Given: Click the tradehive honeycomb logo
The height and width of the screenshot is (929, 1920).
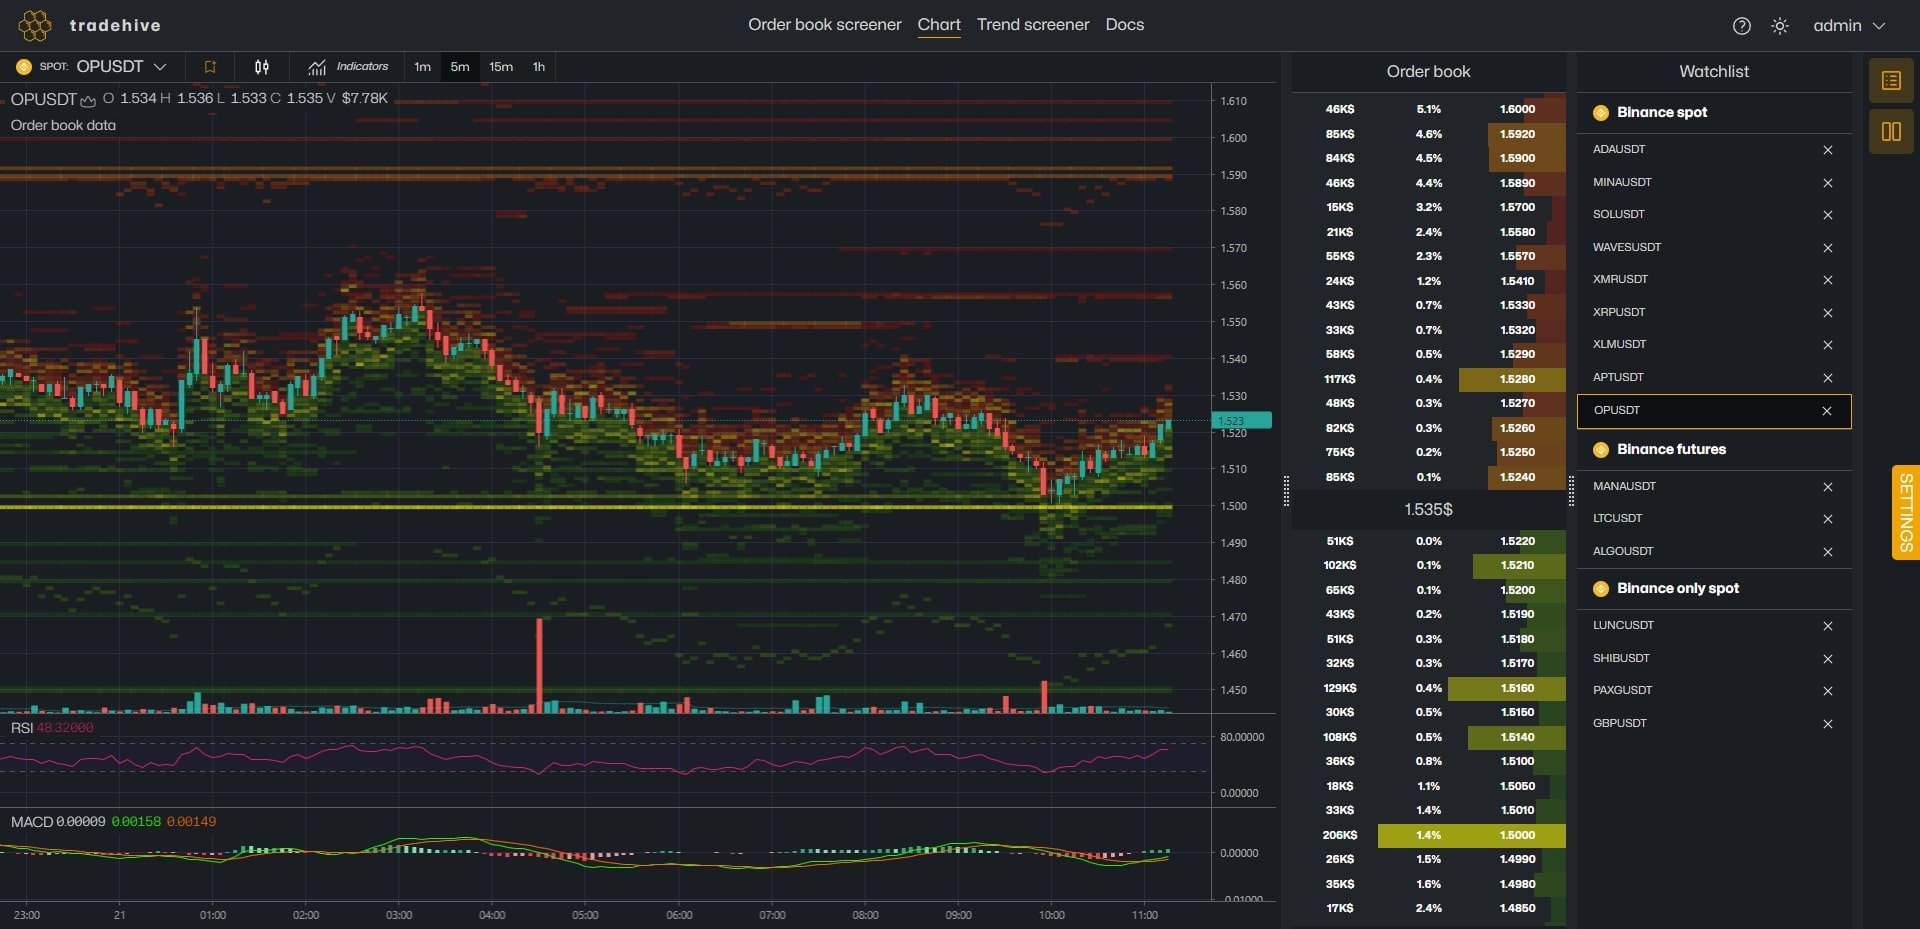Looking at the screenshot, I should [x=34, y=25].
